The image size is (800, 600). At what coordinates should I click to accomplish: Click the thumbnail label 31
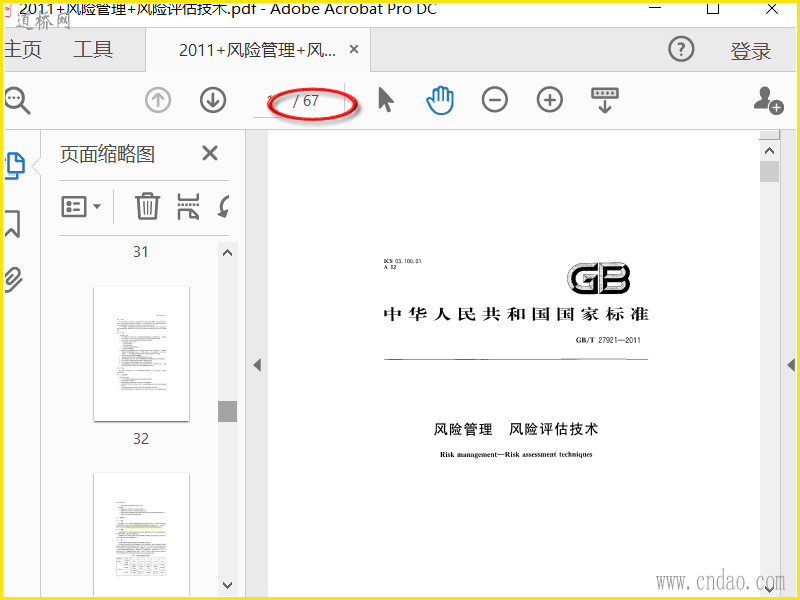(x=141, y=252)
